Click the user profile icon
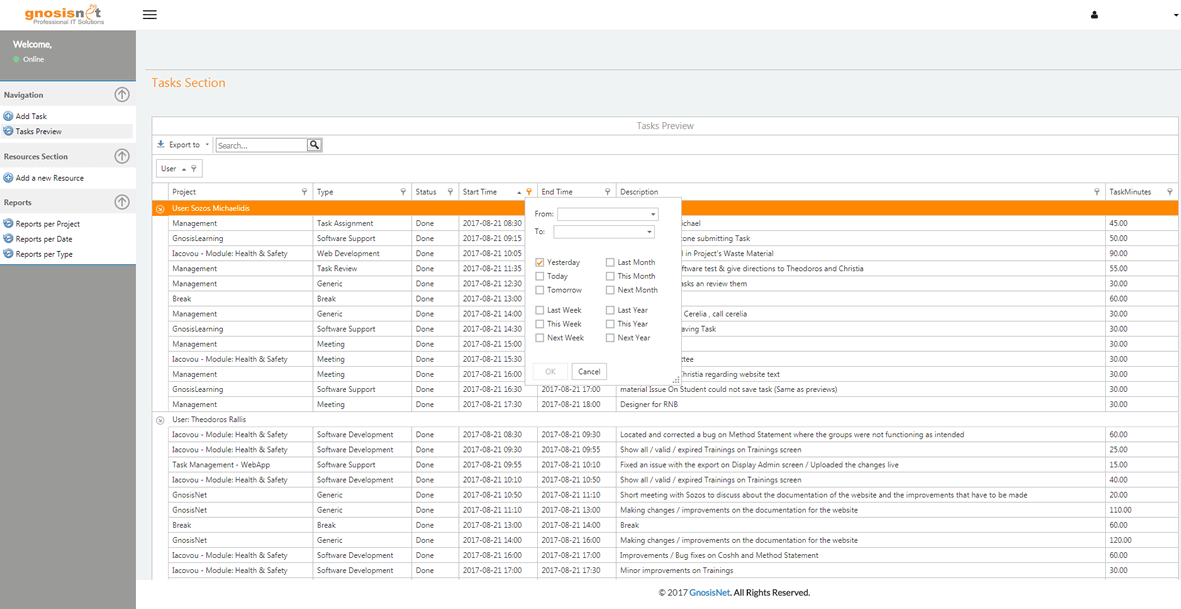Screen dimensions: 1181x609 (x=1094, y=15)
